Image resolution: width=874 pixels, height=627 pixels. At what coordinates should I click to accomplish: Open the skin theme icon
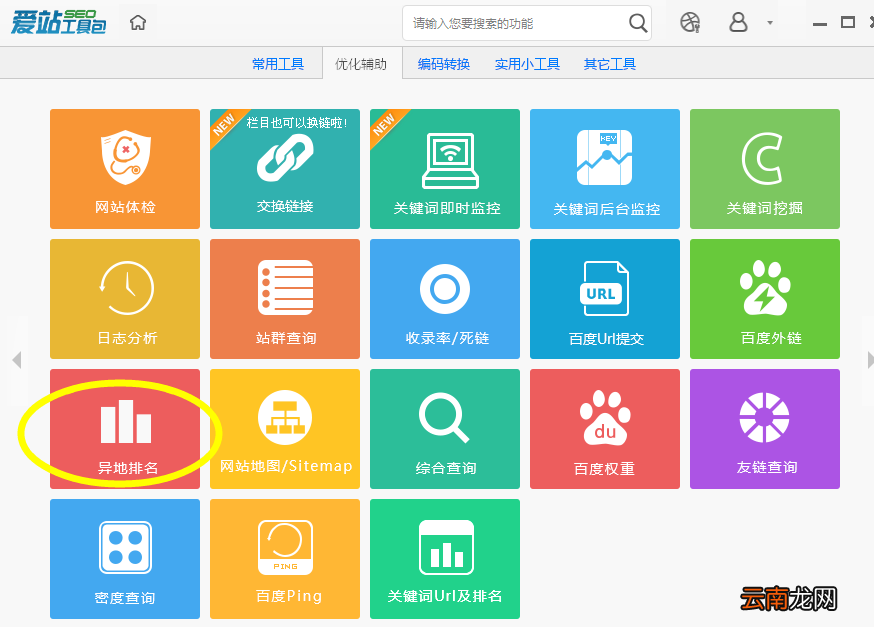click(690, 23)
